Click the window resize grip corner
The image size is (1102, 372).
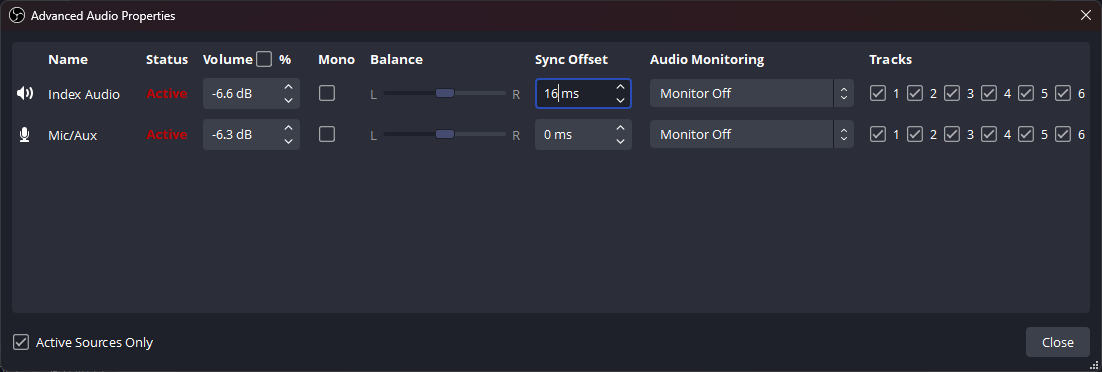coord(1095,365)
